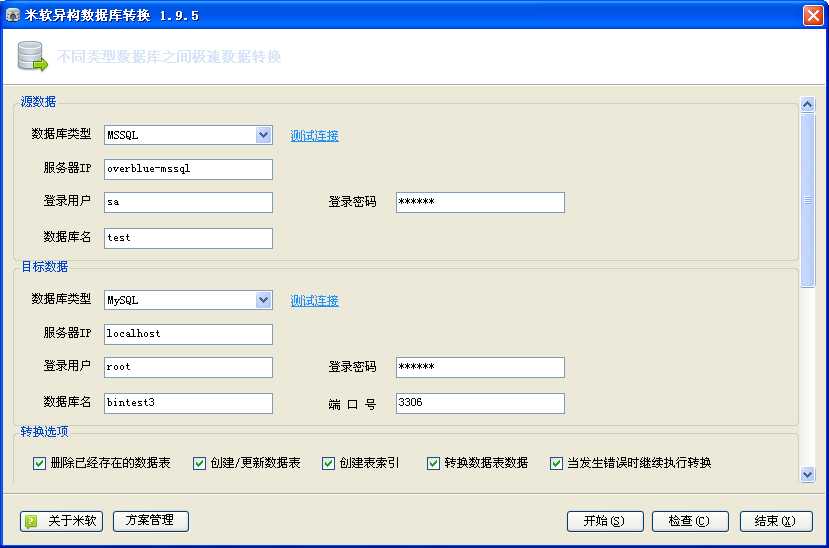Click scrollbar up arrow
Viewport: 829px width, 548px height.
[807, 105]
